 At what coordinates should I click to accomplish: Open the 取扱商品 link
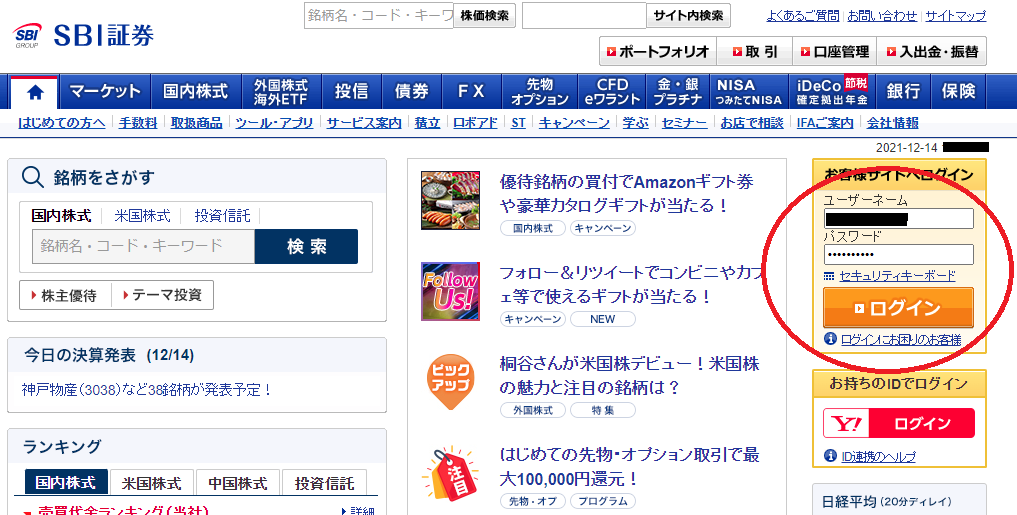[197, 123]
